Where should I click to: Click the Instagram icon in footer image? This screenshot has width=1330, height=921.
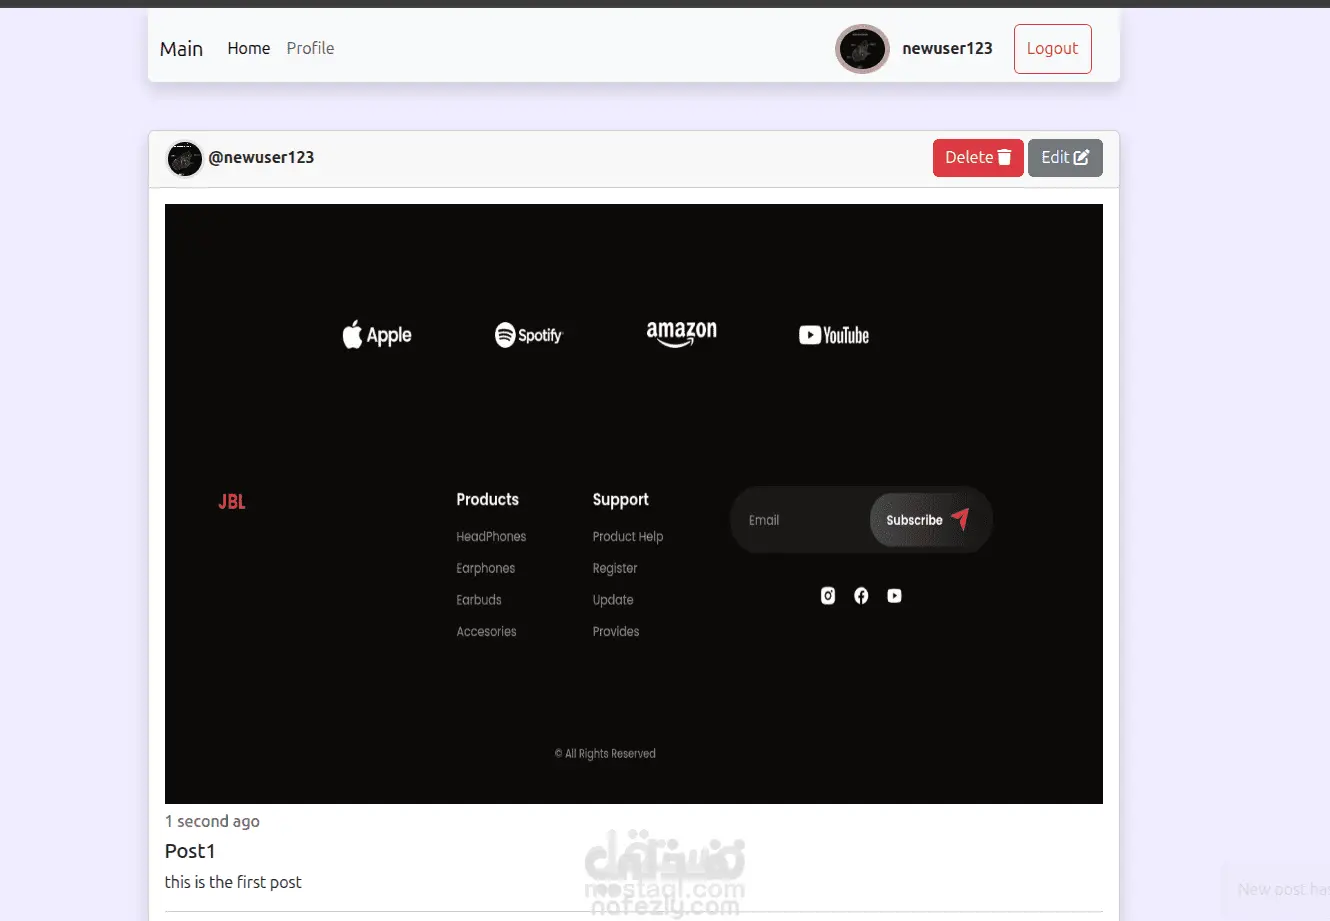828,596
